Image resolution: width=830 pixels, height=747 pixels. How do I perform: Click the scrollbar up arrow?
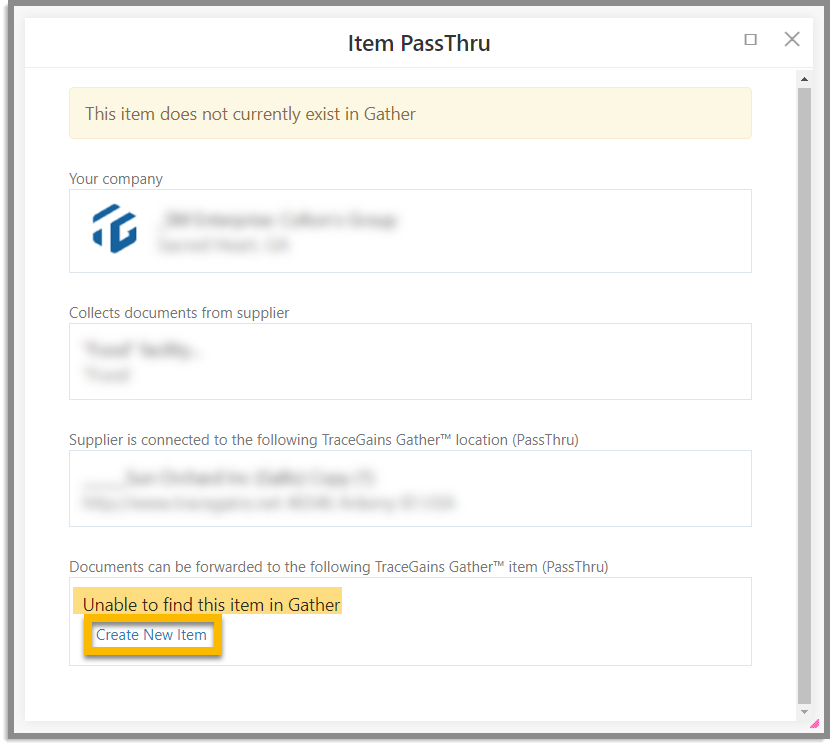(x=805, y=79)
